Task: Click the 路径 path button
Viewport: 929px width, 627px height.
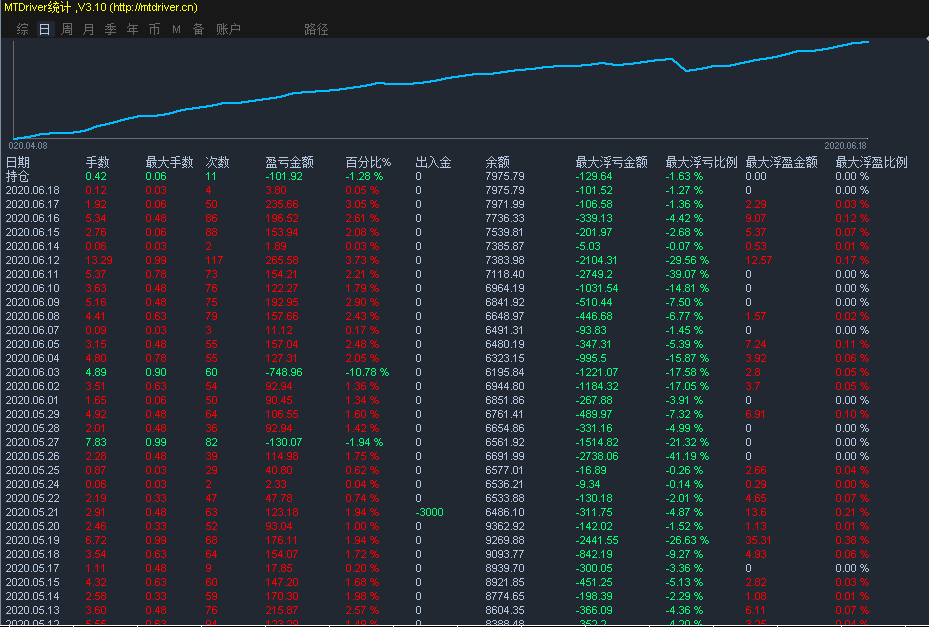Action: [x=316, y=29]
